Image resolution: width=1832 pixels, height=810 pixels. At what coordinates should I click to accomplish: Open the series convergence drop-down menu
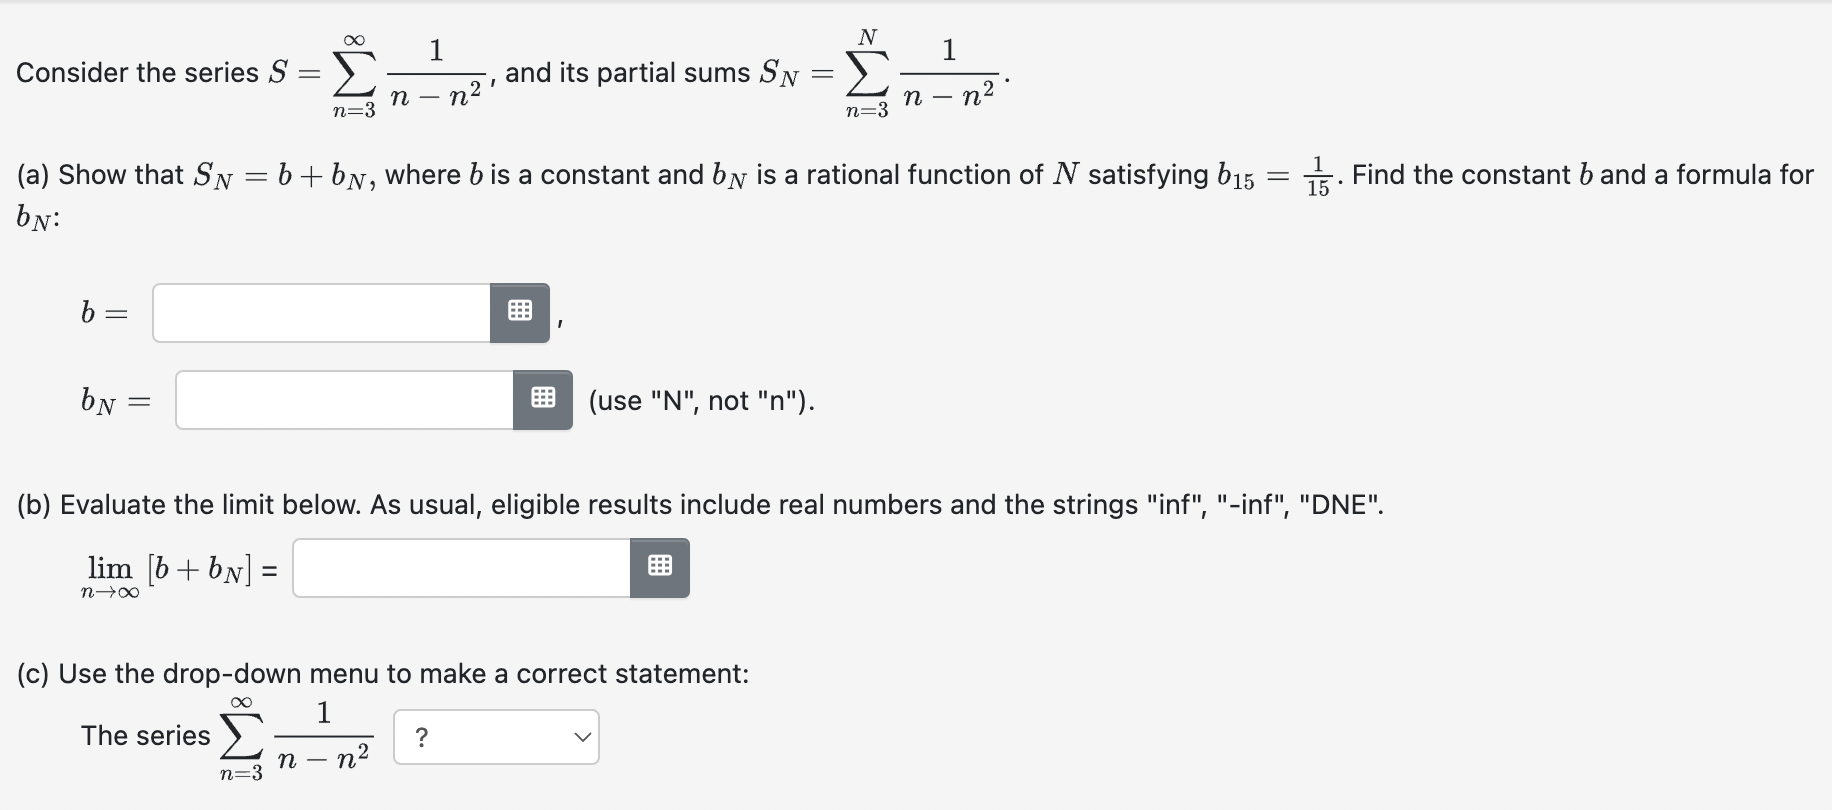[496, 737]
